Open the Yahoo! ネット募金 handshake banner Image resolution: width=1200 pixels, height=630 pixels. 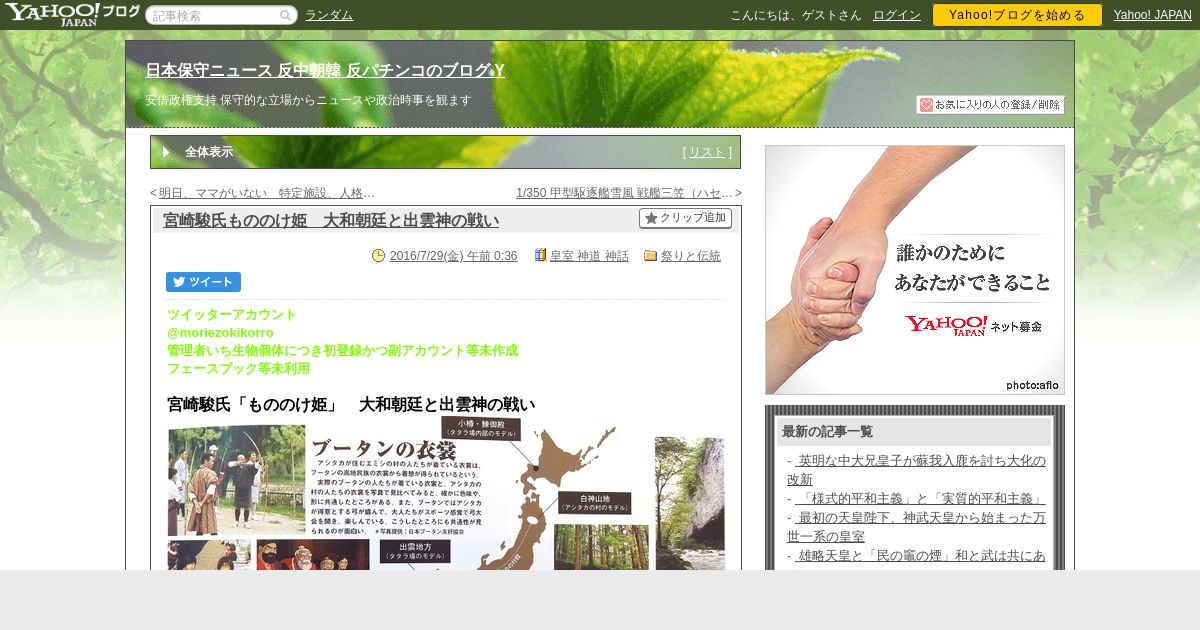(x=915, y=270)
